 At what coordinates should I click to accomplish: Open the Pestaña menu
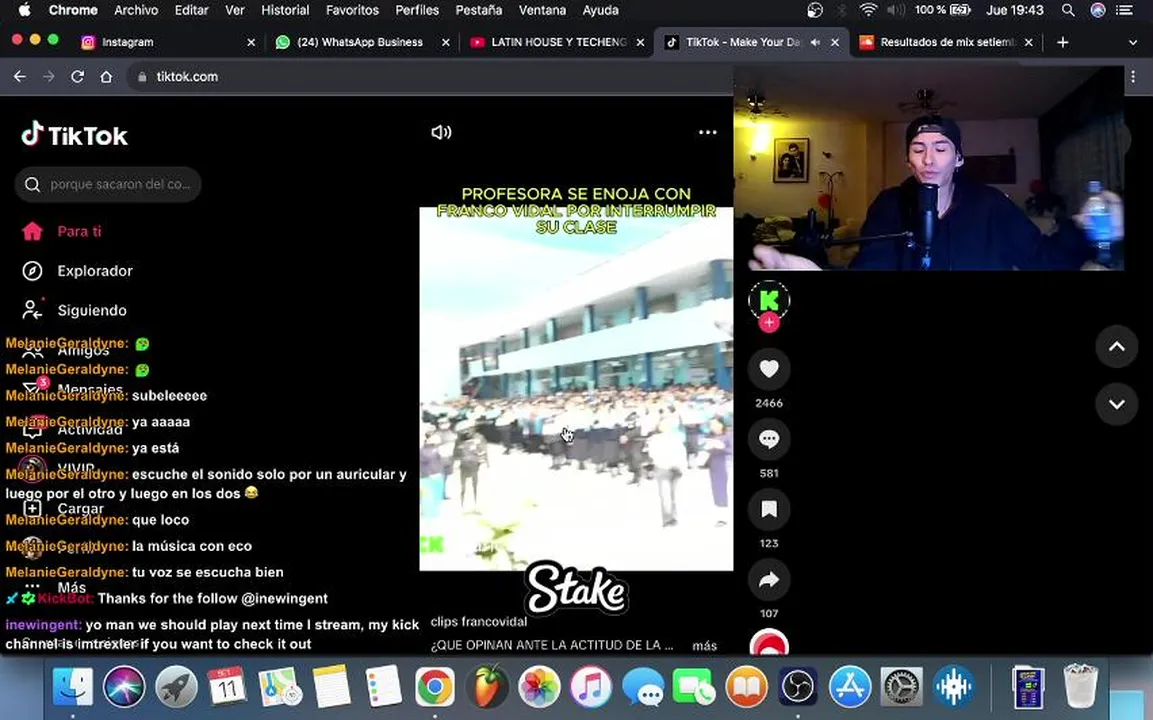click(479, 10)
